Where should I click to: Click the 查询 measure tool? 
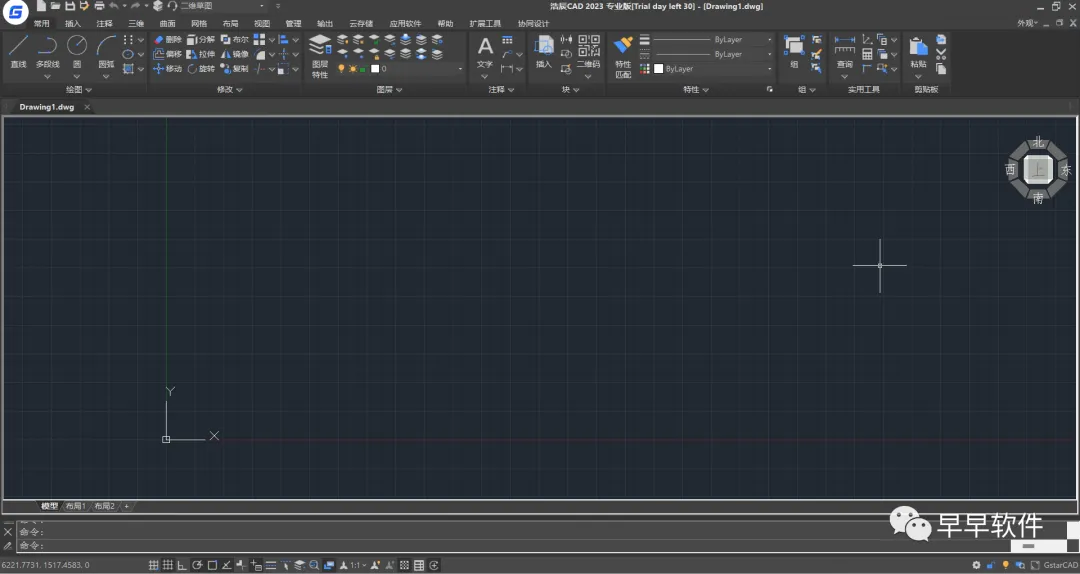click(844, 52)
